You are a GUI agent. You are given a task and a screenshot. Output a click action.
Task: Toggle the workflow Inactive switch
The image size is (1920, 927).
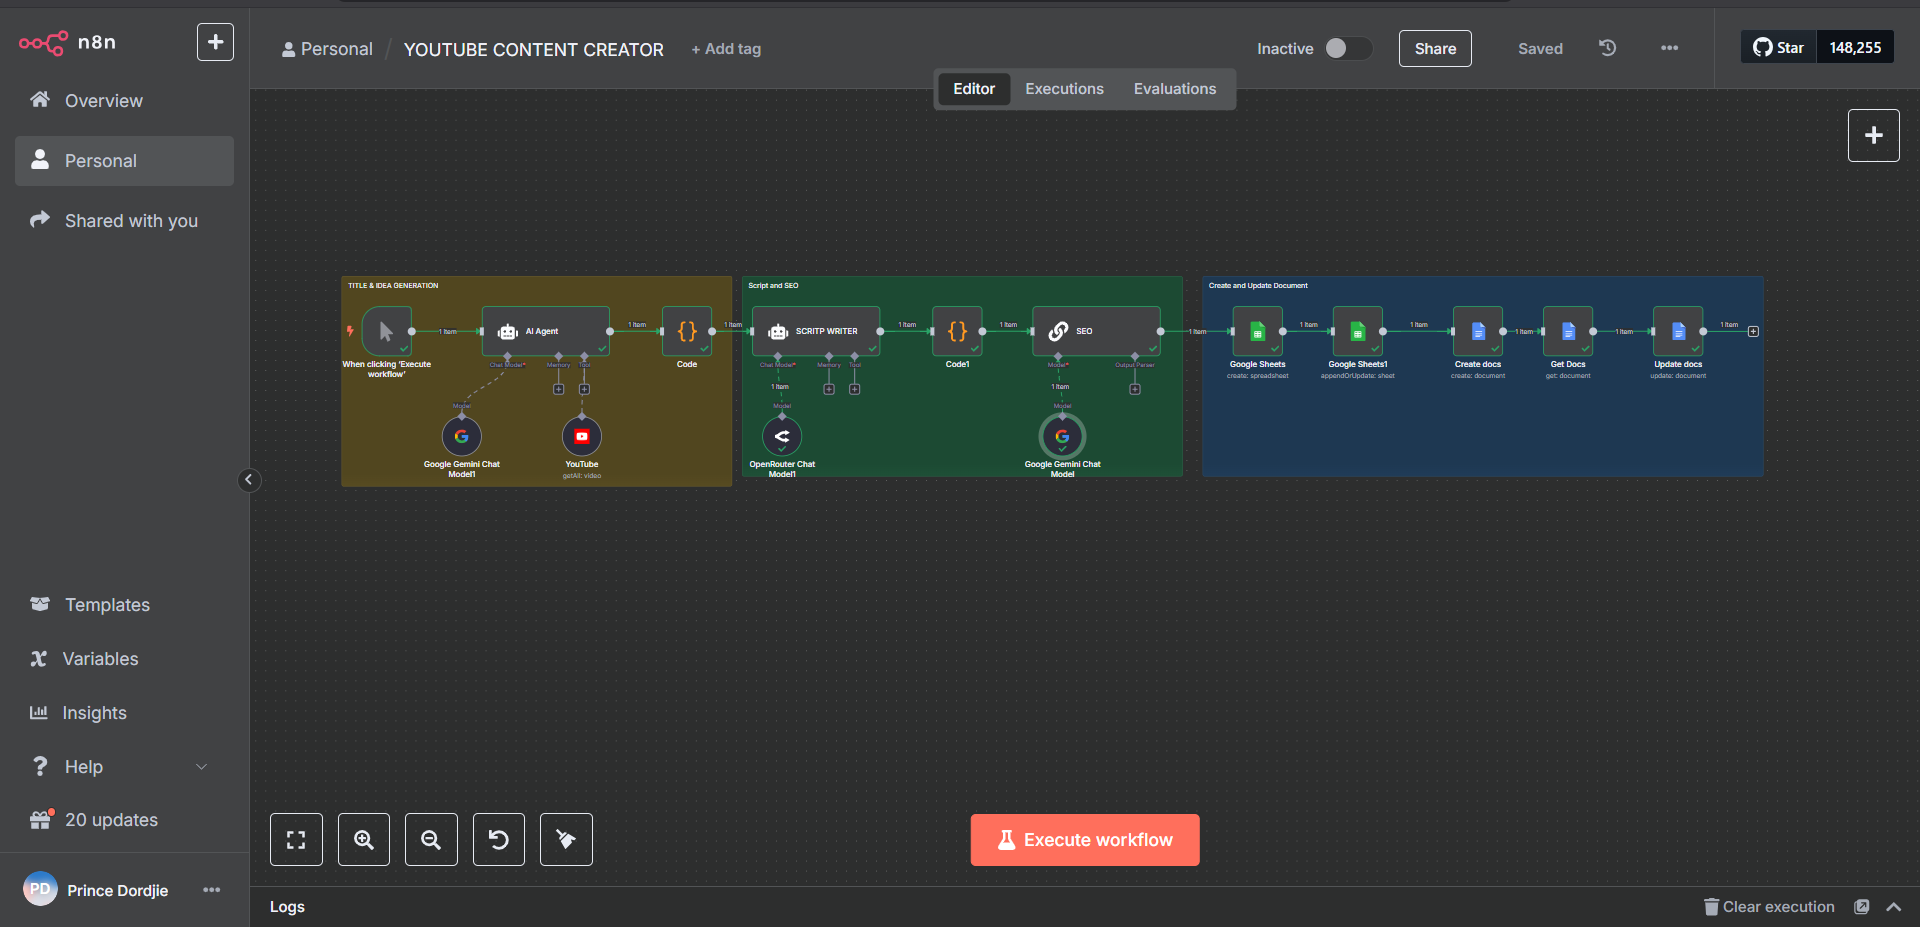coord(1346,48)
